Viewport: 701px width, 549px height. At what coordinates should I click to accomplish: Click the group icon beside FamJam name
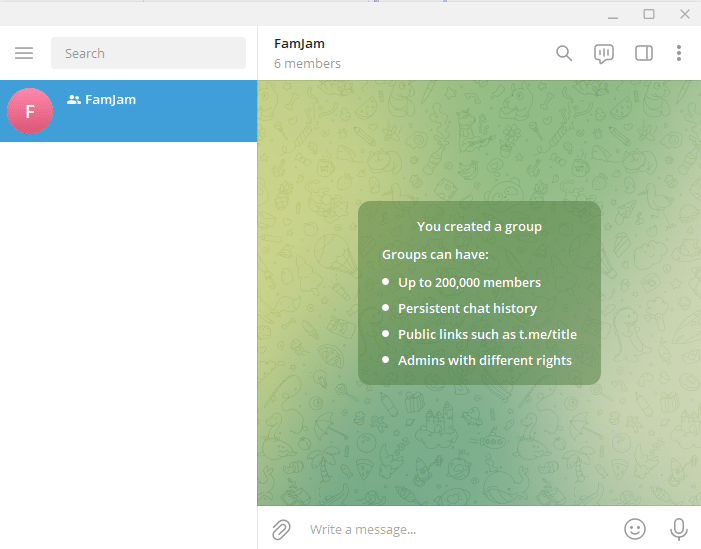click(74, 100)
